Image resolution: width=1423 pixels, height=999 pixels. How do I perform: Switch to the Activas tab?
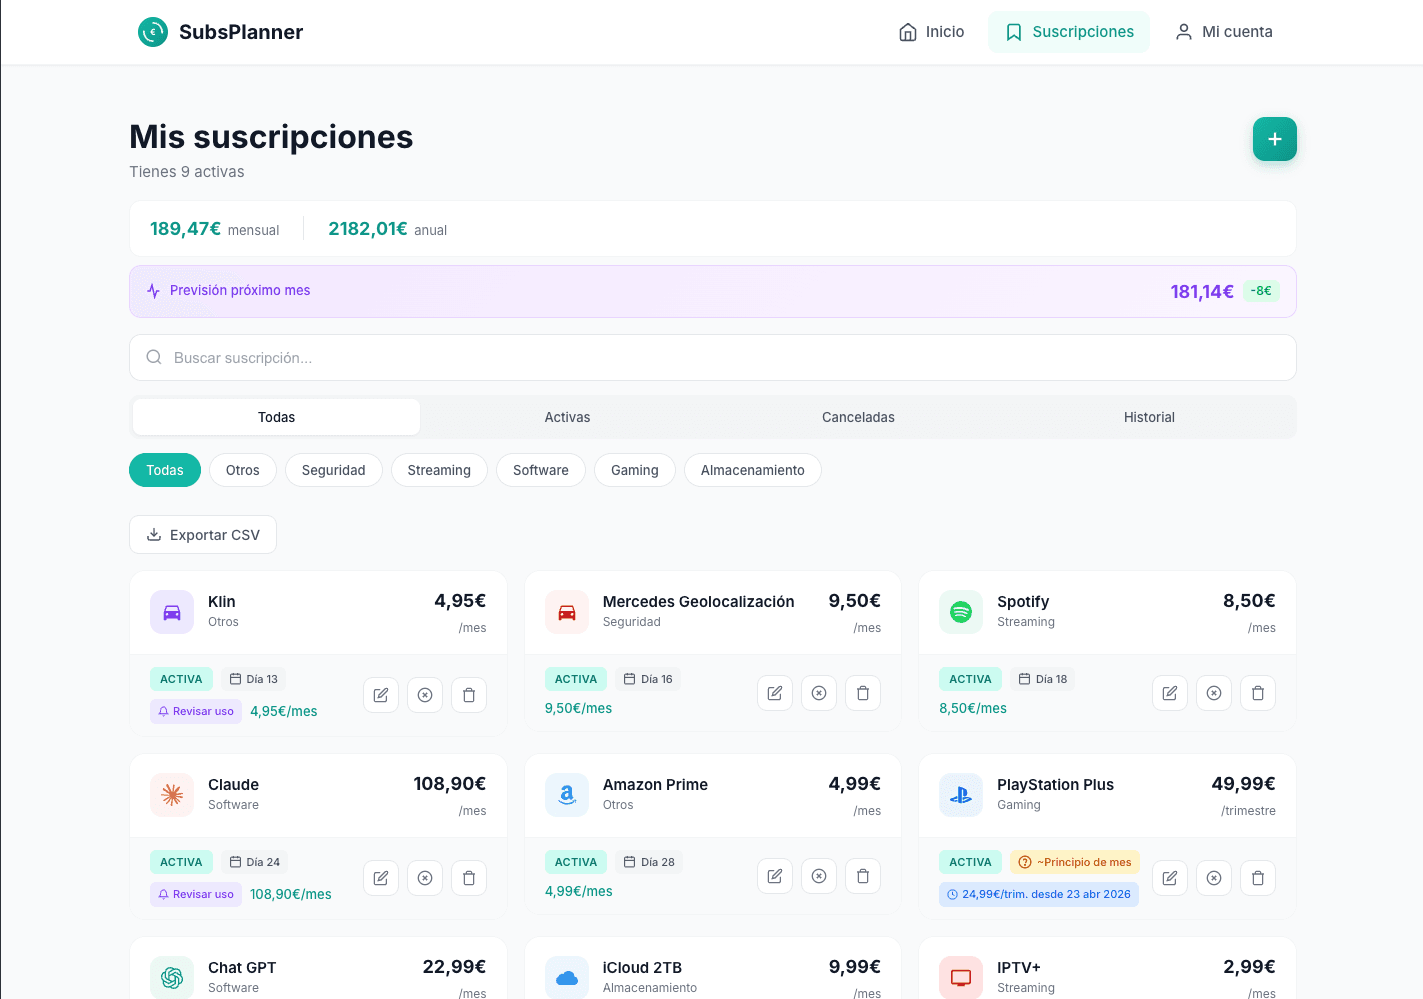(567, 417)
